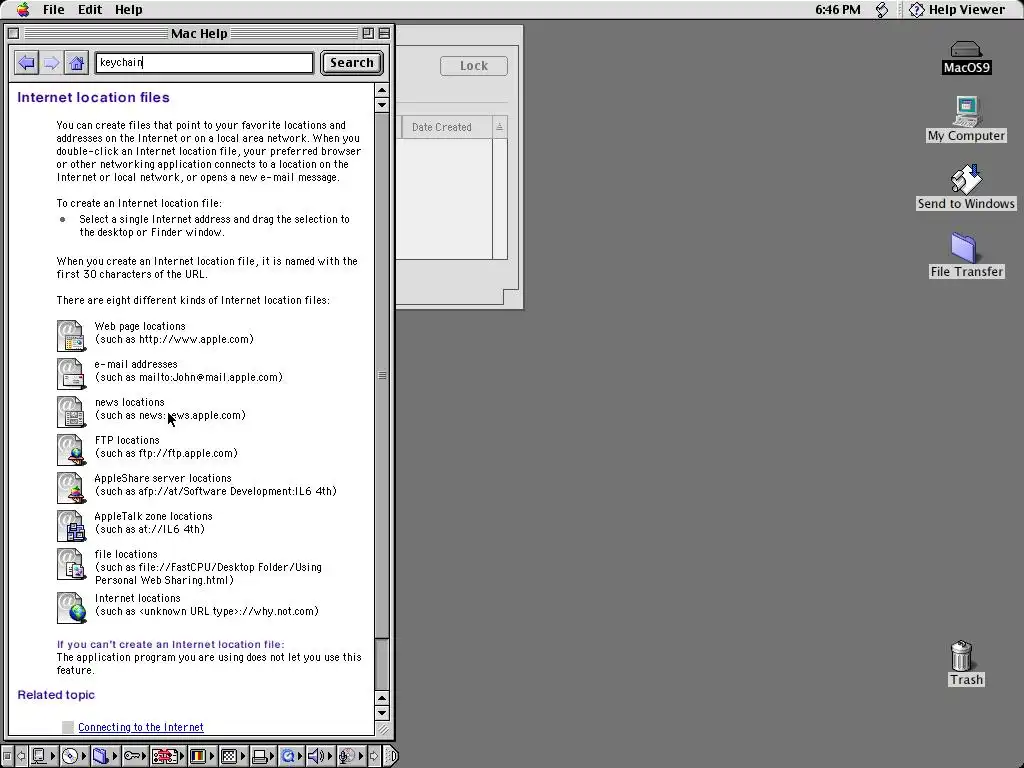The width and height of the screenshot is (1024, 768).
Task: Open the Keychain control strip module
Action: (x=136, y=756)
